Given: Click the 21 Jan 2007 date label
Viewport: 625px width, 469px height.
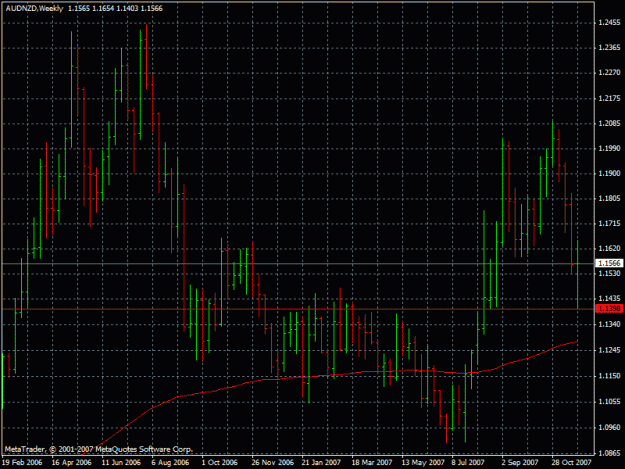Looking at the screenshot, I should (321, 463).
